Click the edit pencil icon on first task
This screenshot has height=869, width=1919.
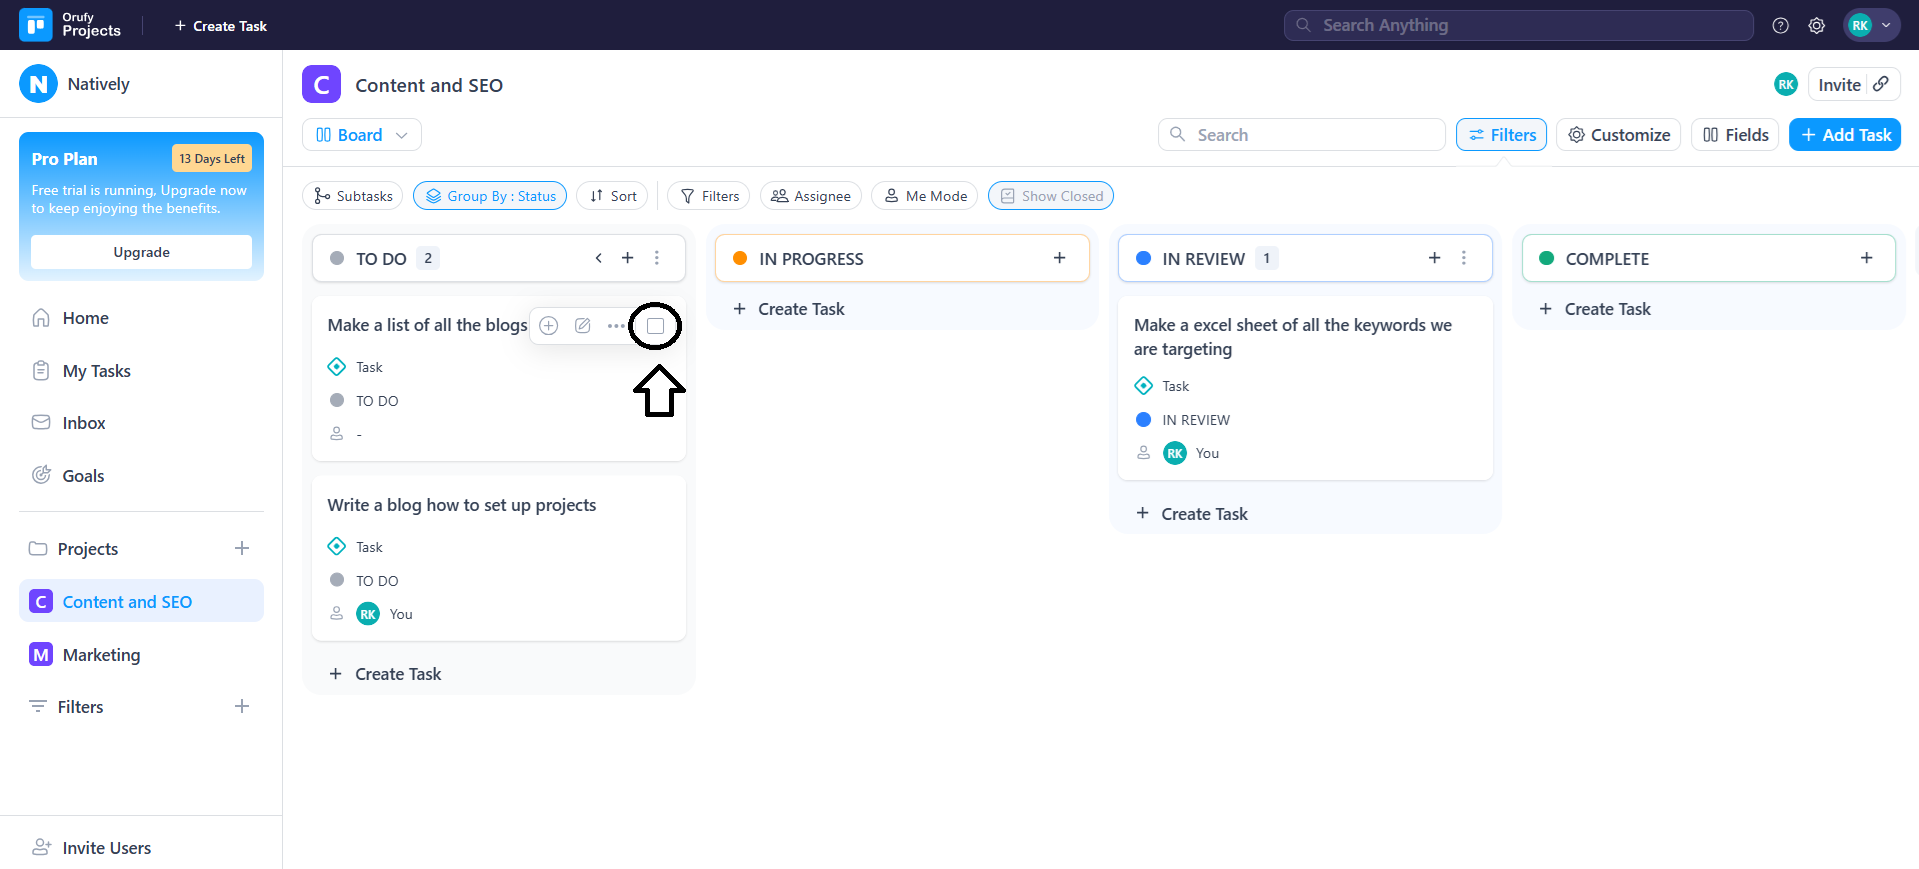pos(583,326)
